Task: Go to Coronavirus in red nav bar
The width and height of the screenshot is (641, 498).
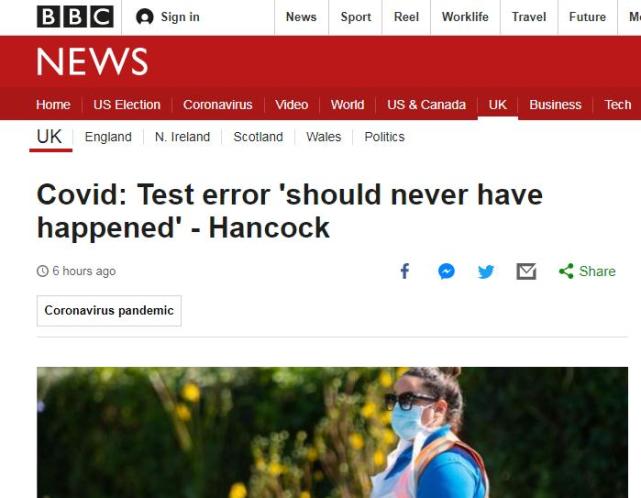Action: (x=218, y=105)
